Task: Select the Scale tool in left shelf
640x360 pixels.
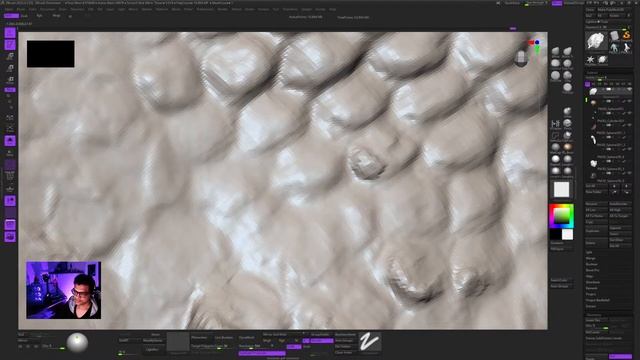Action: click(x=10, y=68)
